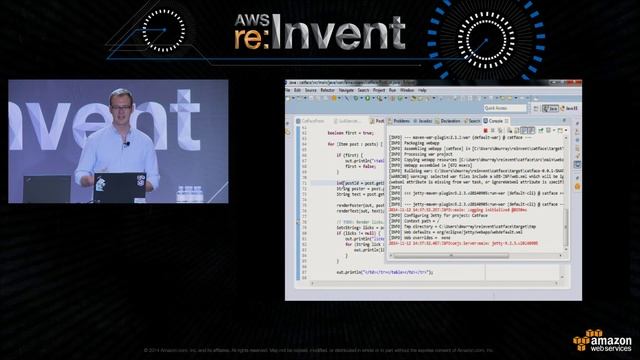Image resolution: width=640 pixels, height=360 pixels.
Task: Open the Window menu
Action: coord(407,90)
